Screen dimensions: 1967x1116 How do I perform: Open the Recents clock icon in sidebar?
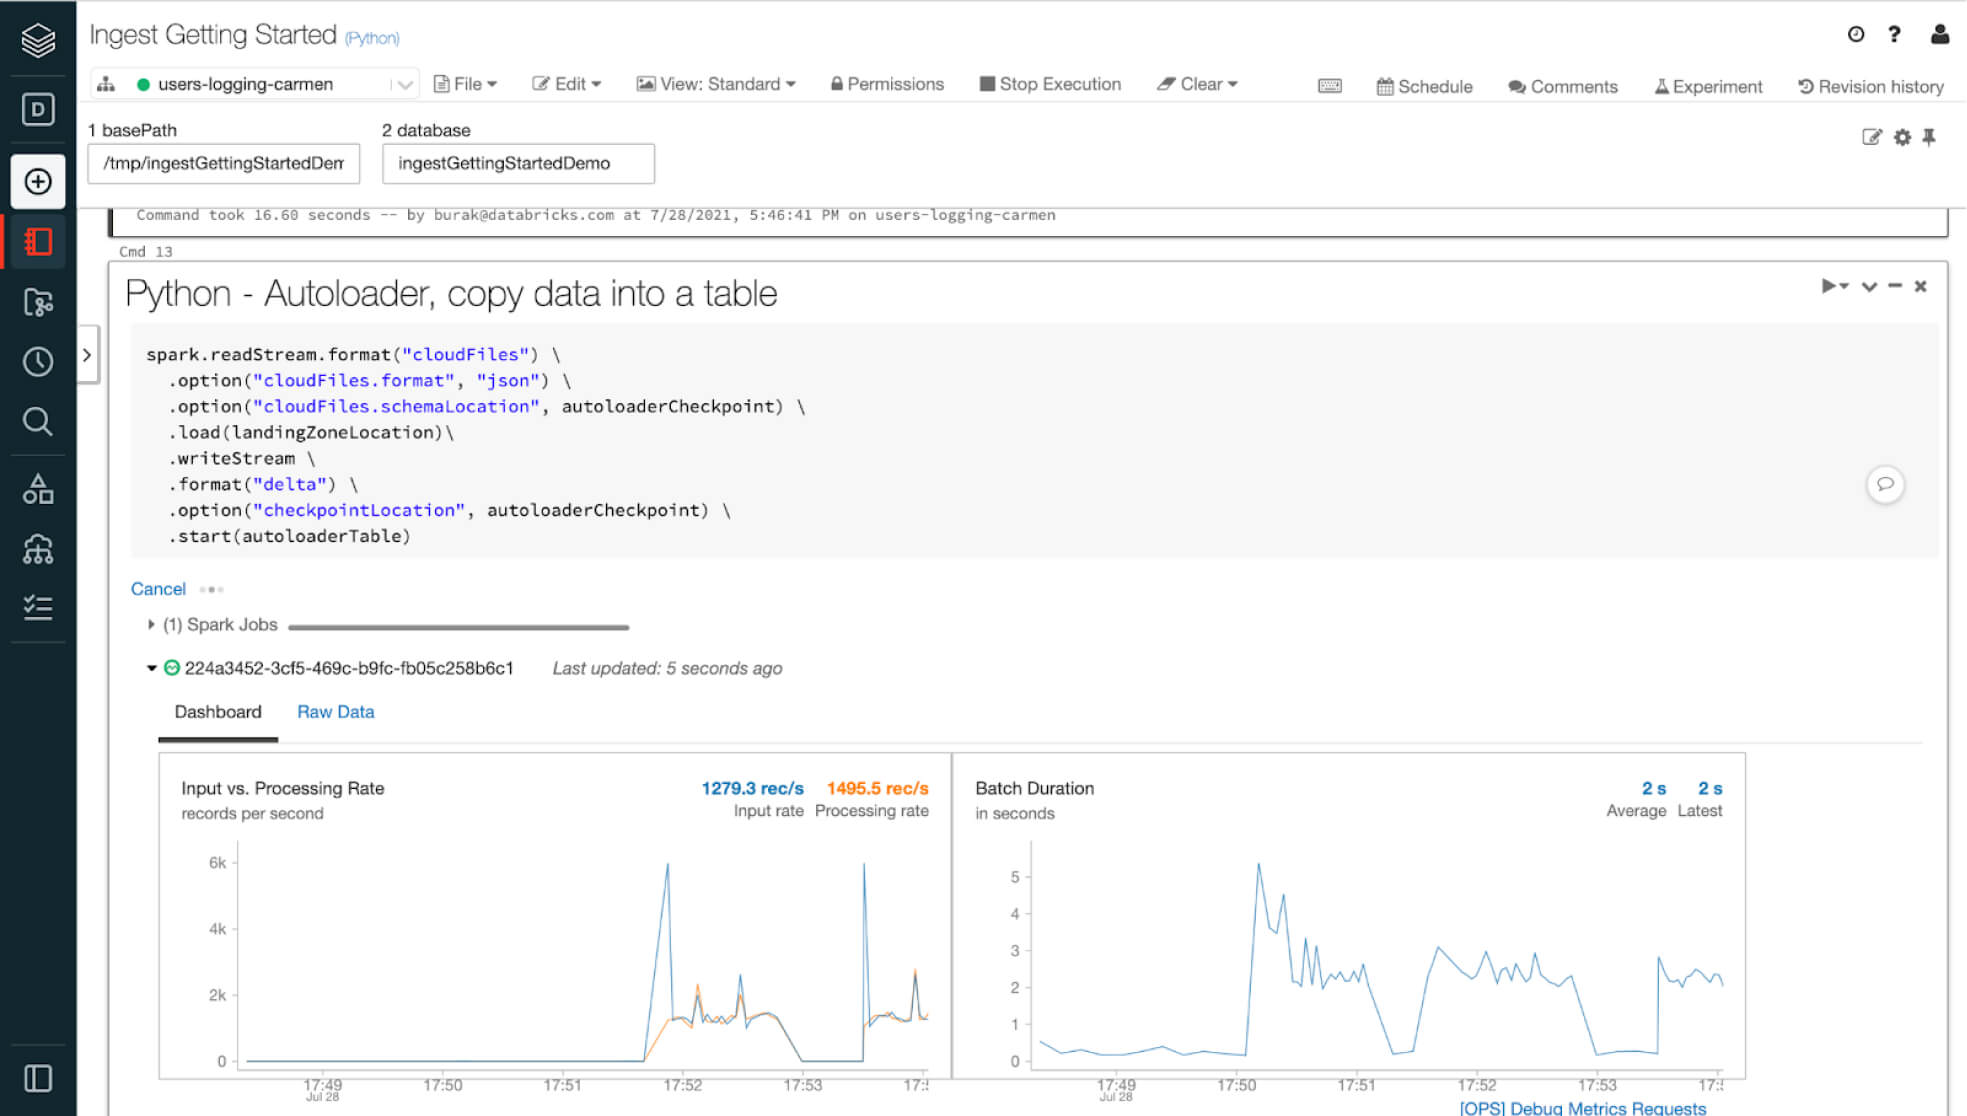click(x=38, y=362)
